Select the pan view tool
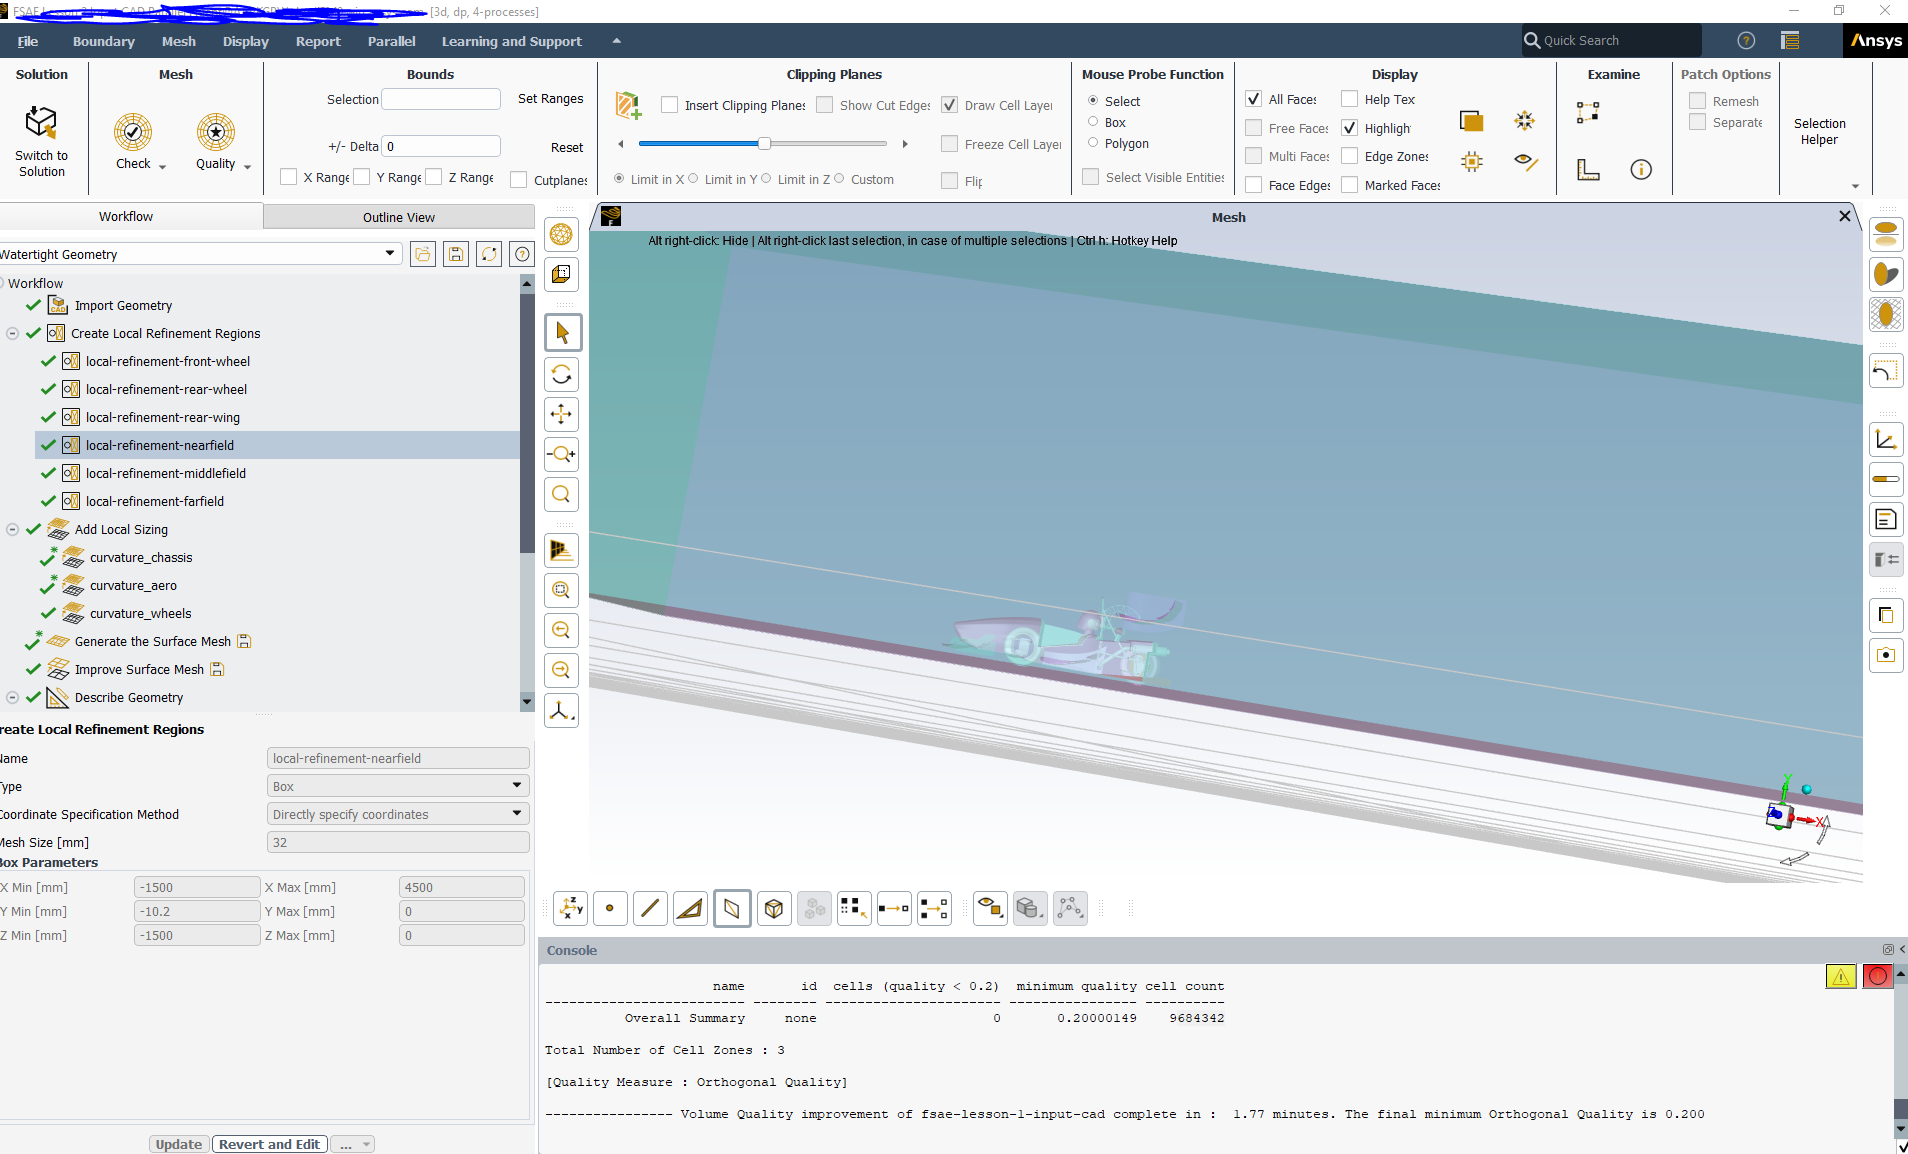The height and width of the screenshot is (1154, 1908). click(x=562, y=414)
